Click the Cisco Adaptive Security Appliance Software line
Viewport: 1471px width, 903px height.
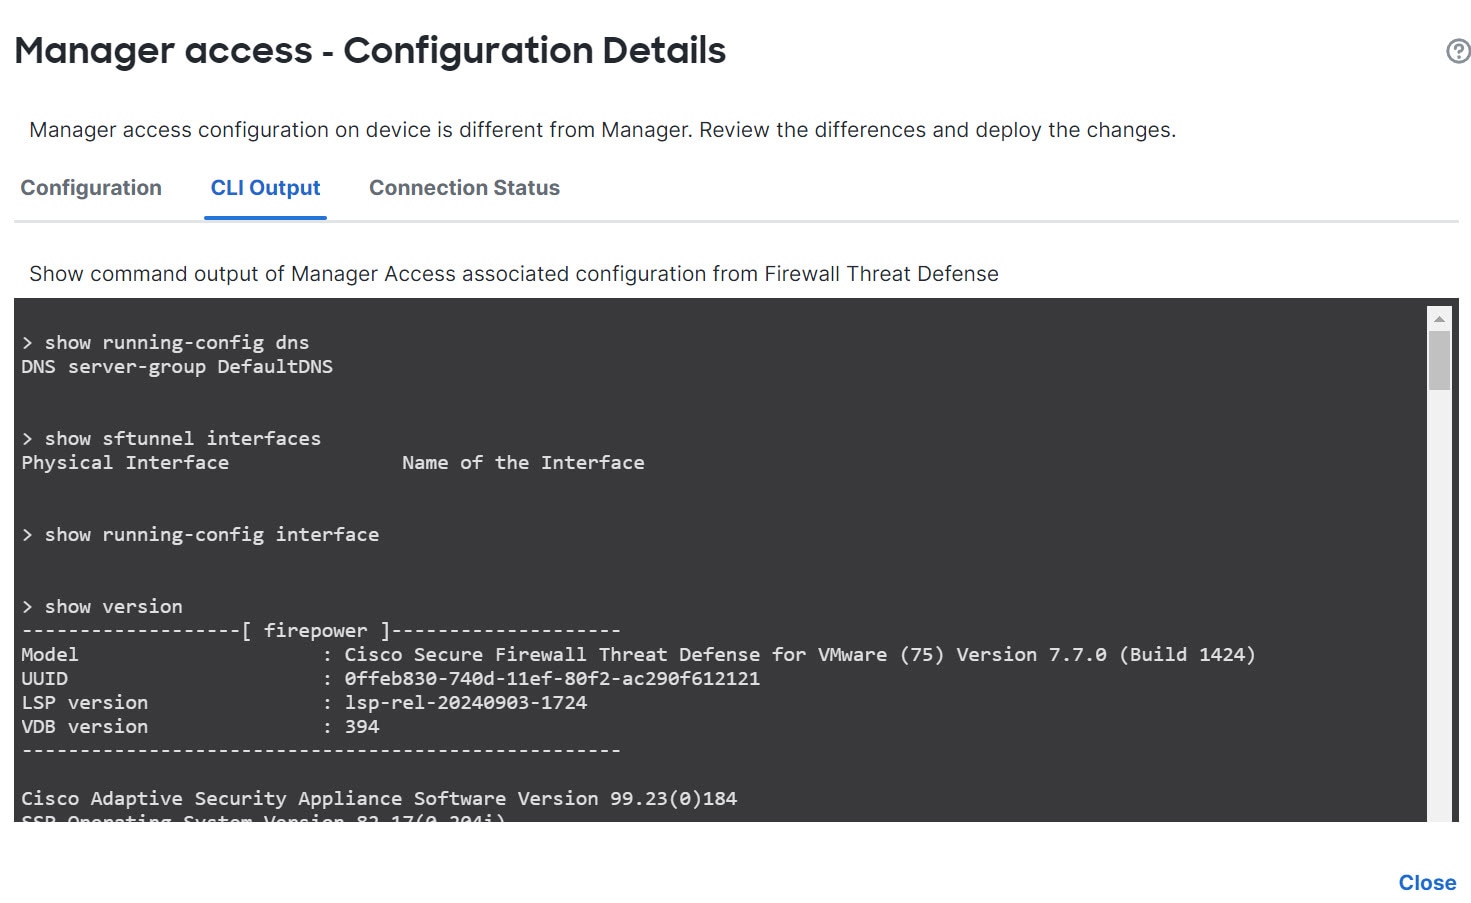pos(379,799)
